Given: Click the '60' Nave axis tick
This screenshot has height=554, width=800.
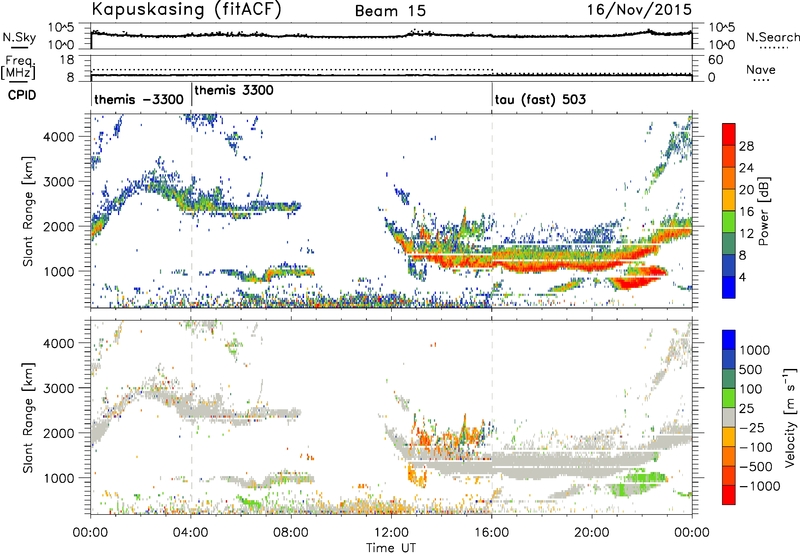Looking at the screenshot, I should [715, 60].
